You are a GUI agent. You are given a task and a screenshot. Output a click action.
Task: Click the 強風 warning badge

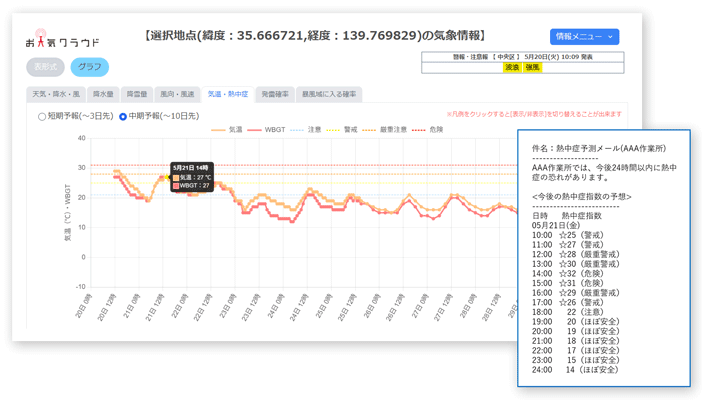coord(532,68)
